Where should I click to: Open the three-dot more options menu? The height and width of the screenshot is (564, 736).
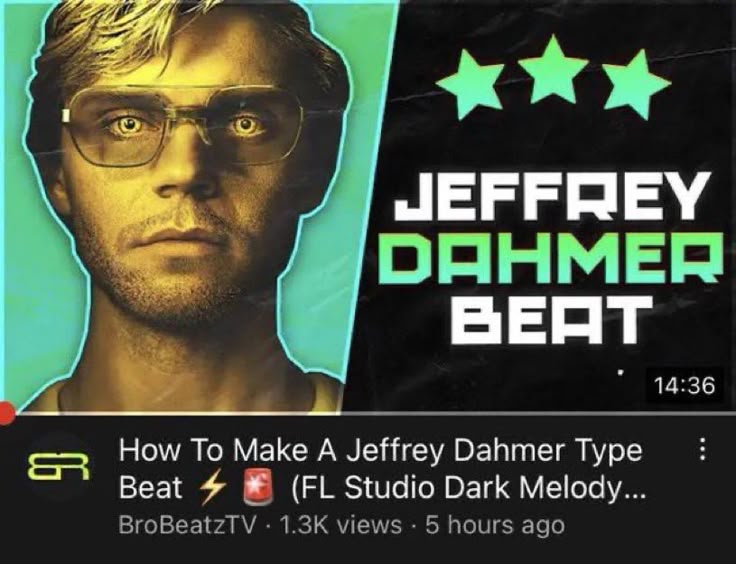pyautogui.click(x=702, y=450)
